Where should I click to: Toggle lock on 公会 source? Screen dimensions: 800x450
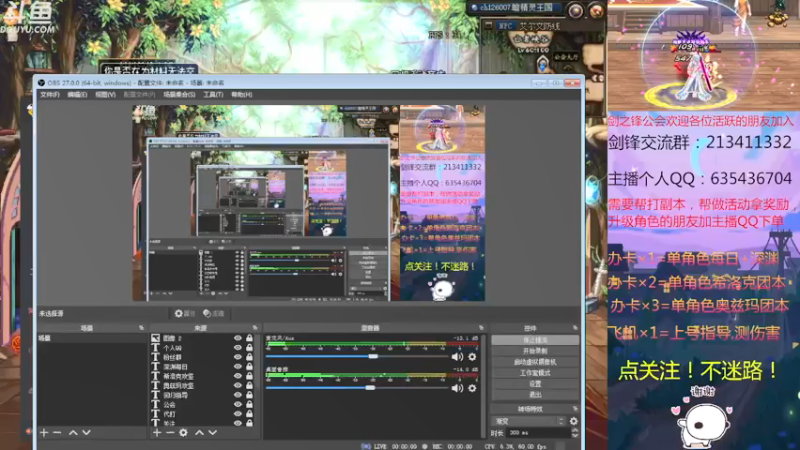[249, 404]
